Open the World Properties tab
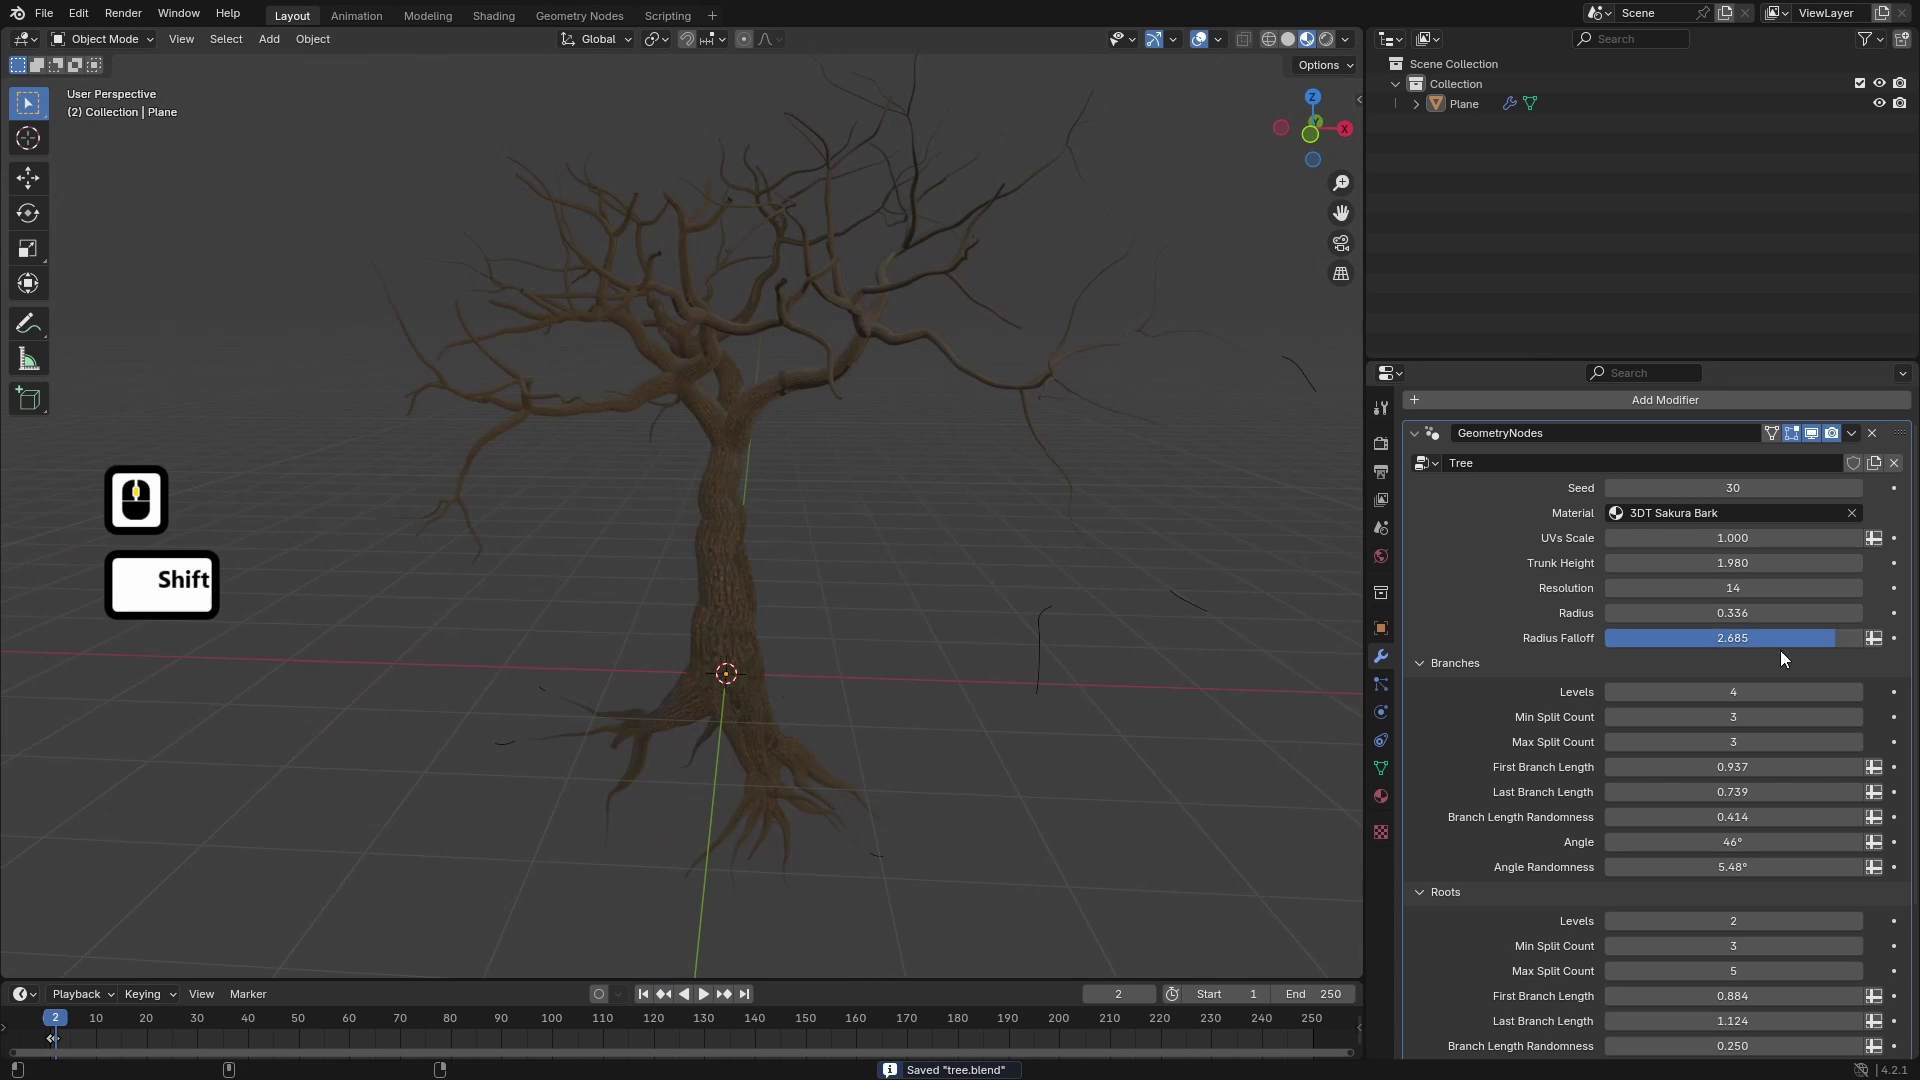 coord(1380,556)
